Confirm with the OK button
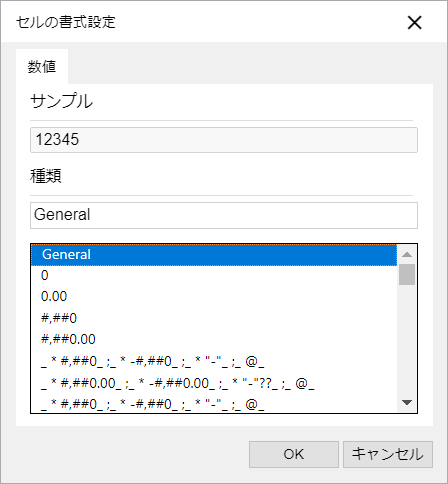 [294, 454]
